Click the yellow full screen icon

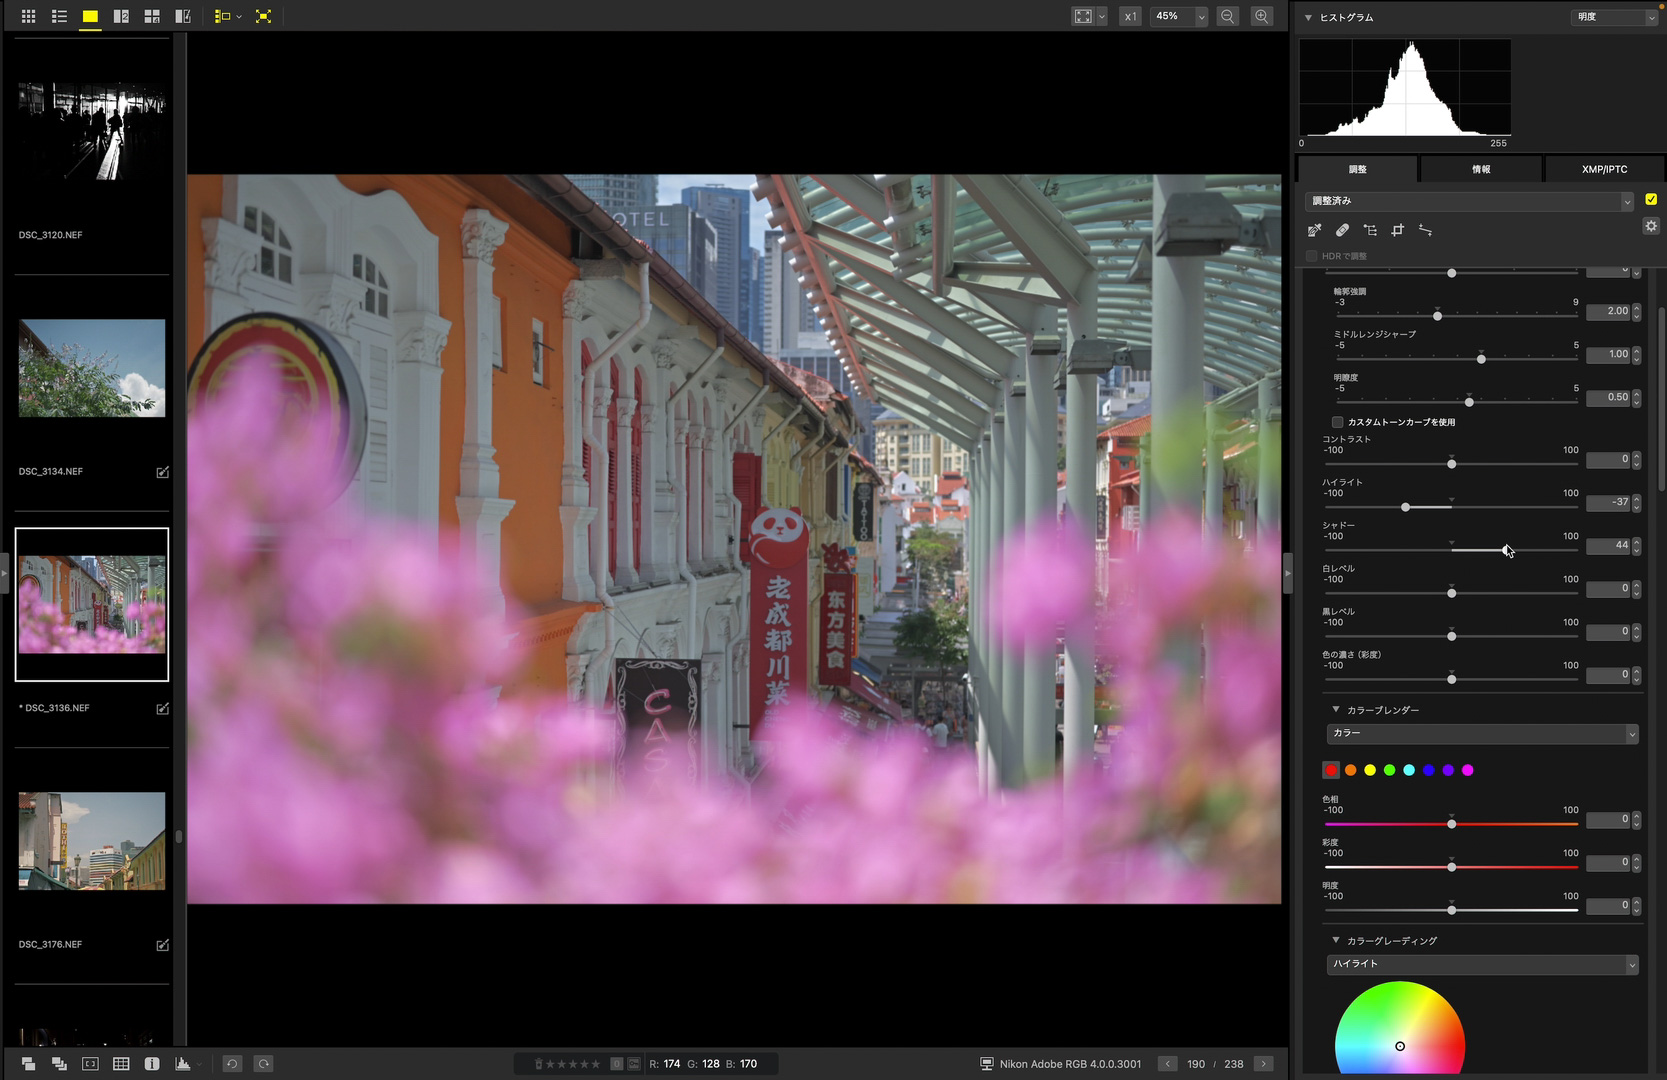263,16
